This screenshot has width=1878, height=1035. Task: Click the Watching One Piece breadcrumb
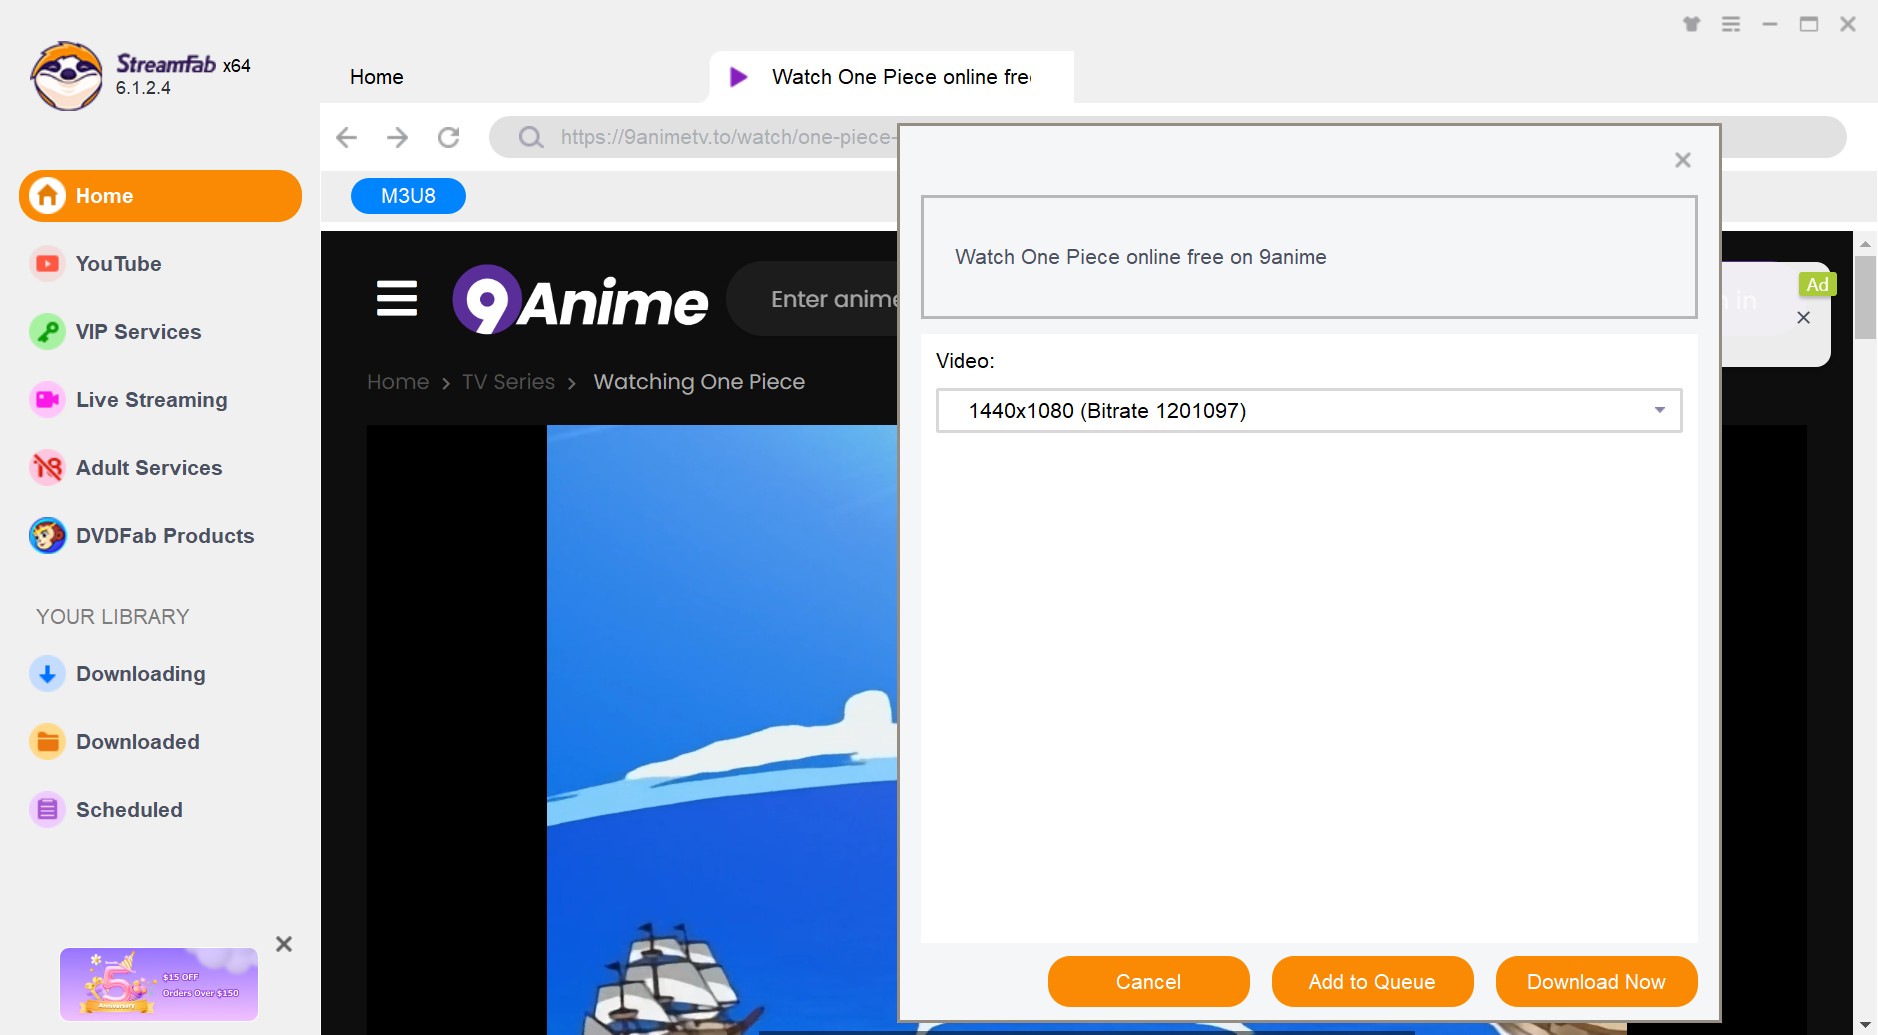click(x=699, y=382)
